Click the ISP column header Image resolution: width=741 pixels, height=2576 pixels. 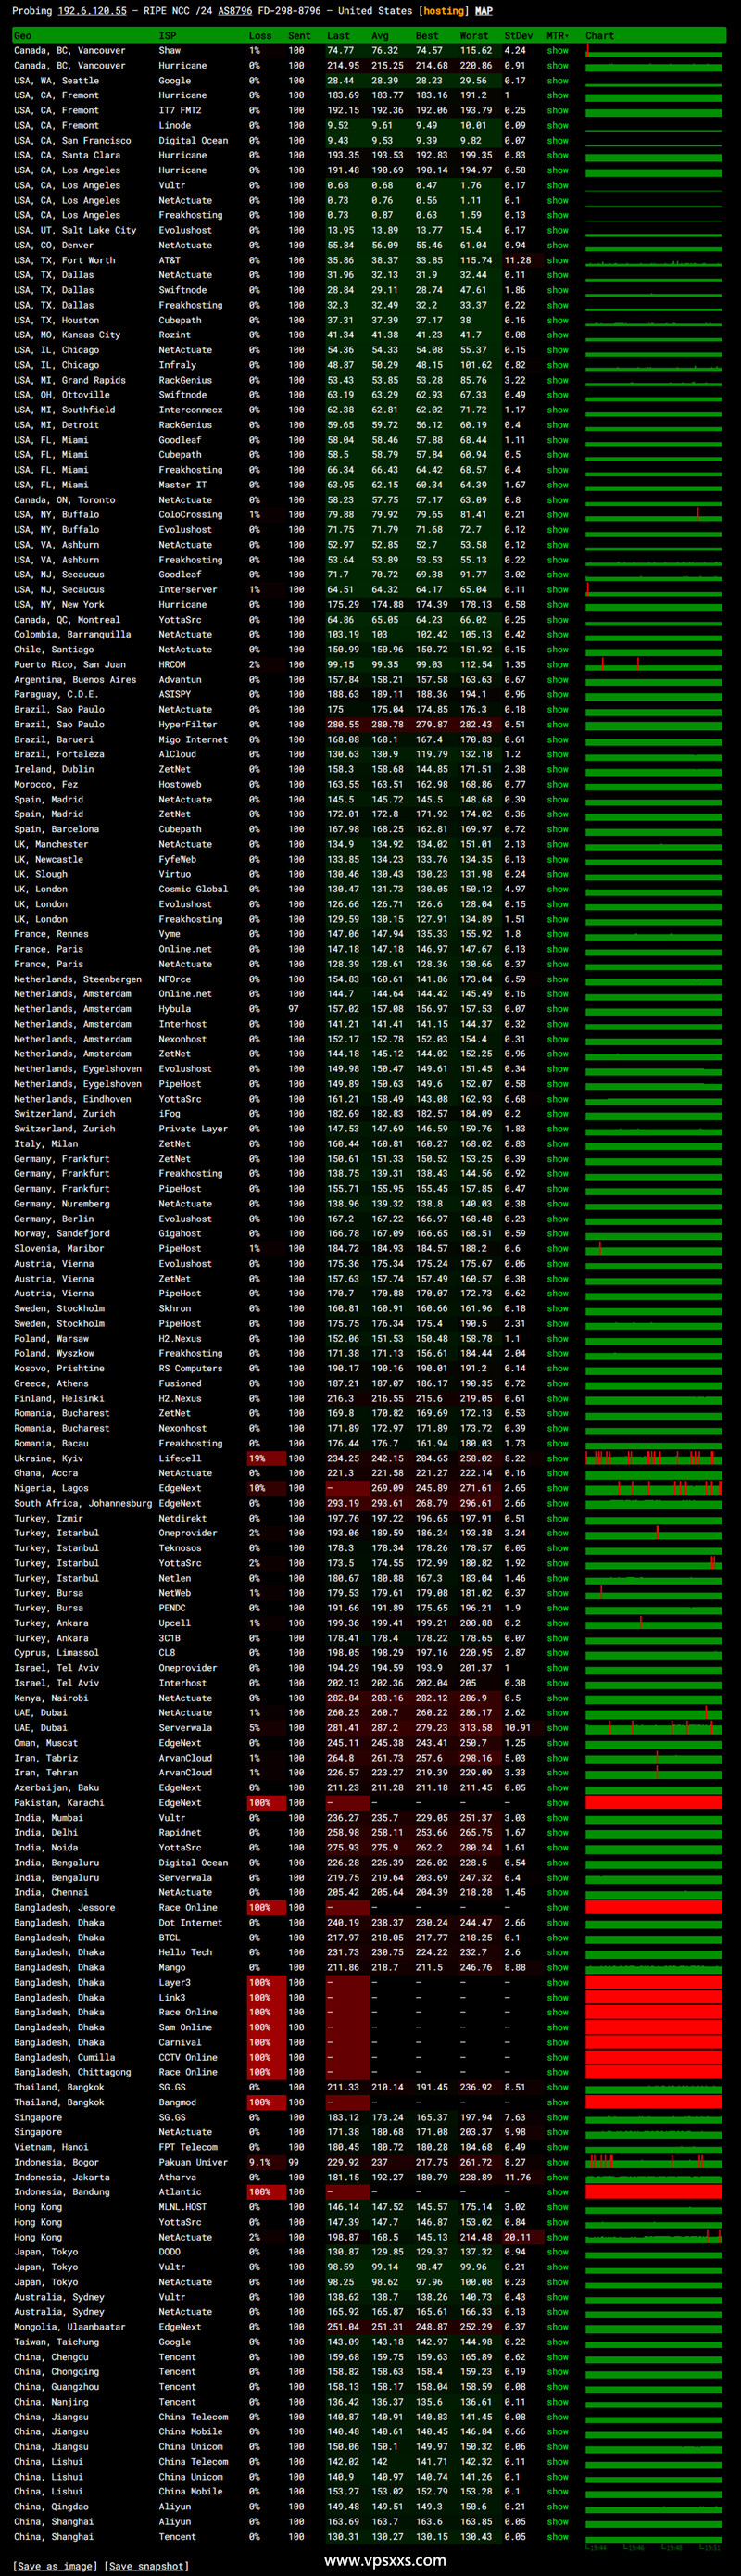[x=167, y=35]
